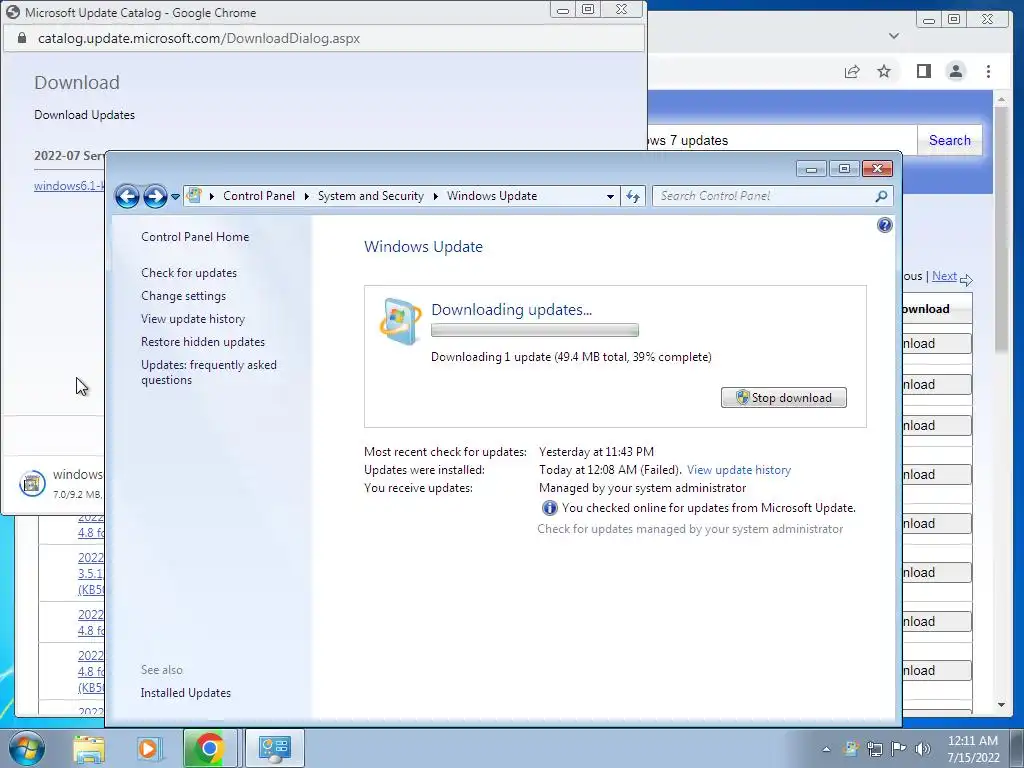The image size is (1024, 768).
Task: Click Check for updates managed by administrator text
Action: point(690,529)
